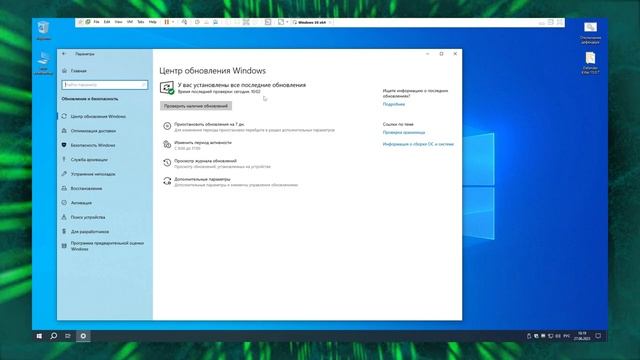Click the Устранение неполадок wrench icon
This screenshot has width=640, height=360.
(x=64, y=174)
